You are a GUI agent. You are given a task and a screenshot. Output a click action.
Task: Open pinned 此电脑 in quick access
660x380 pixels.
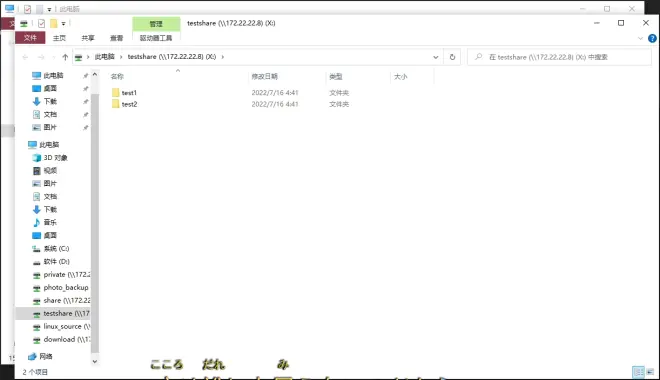point(53,75)
